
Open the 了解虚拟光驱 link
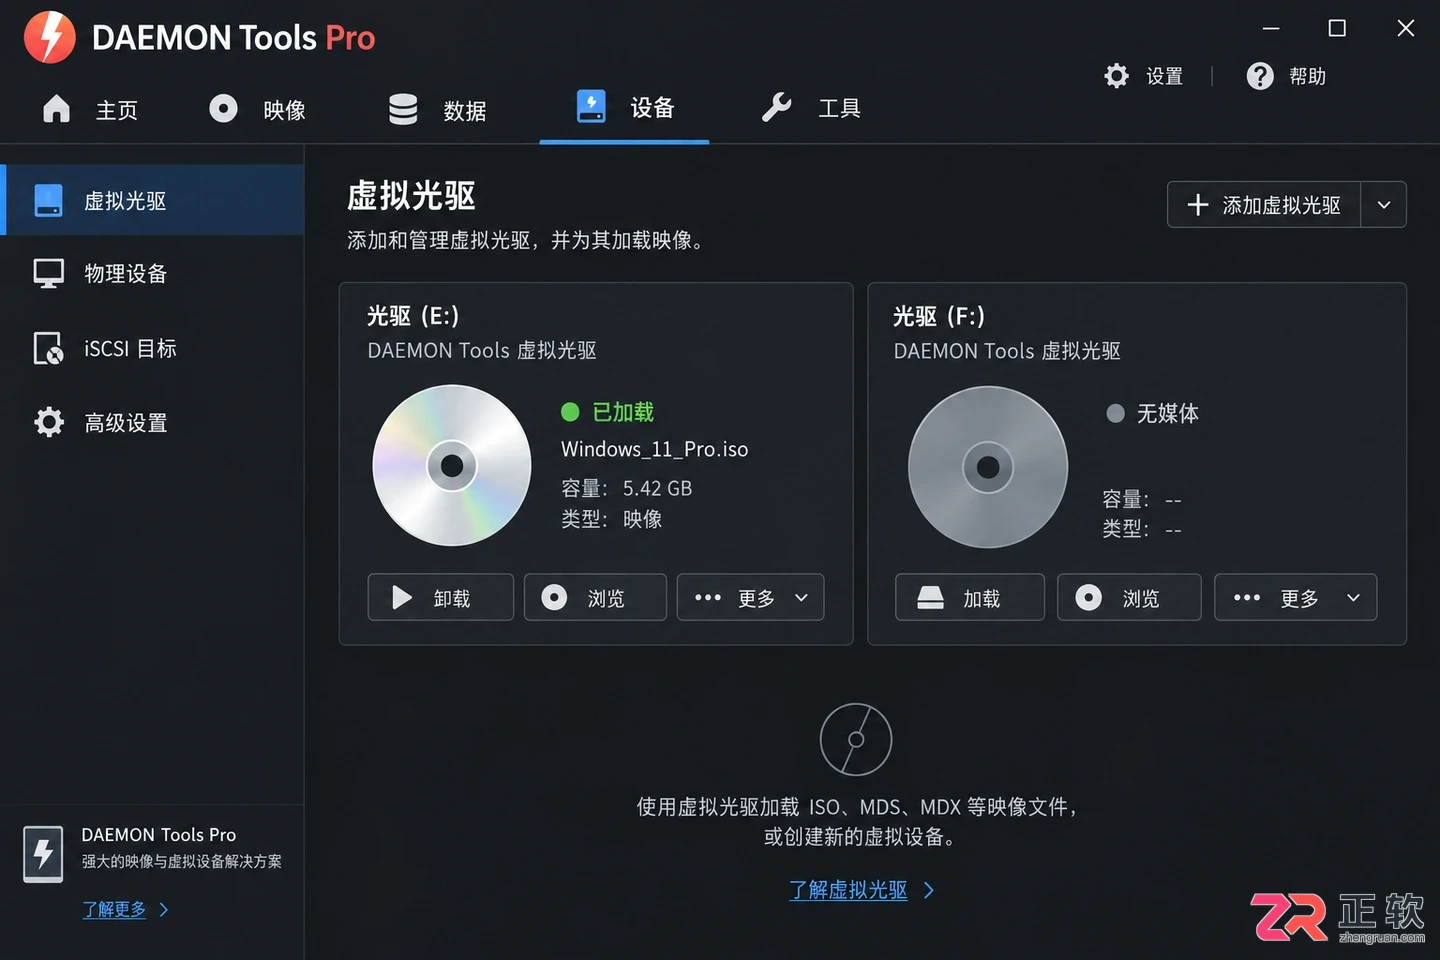pyautogui.click(x=848, y=890)
